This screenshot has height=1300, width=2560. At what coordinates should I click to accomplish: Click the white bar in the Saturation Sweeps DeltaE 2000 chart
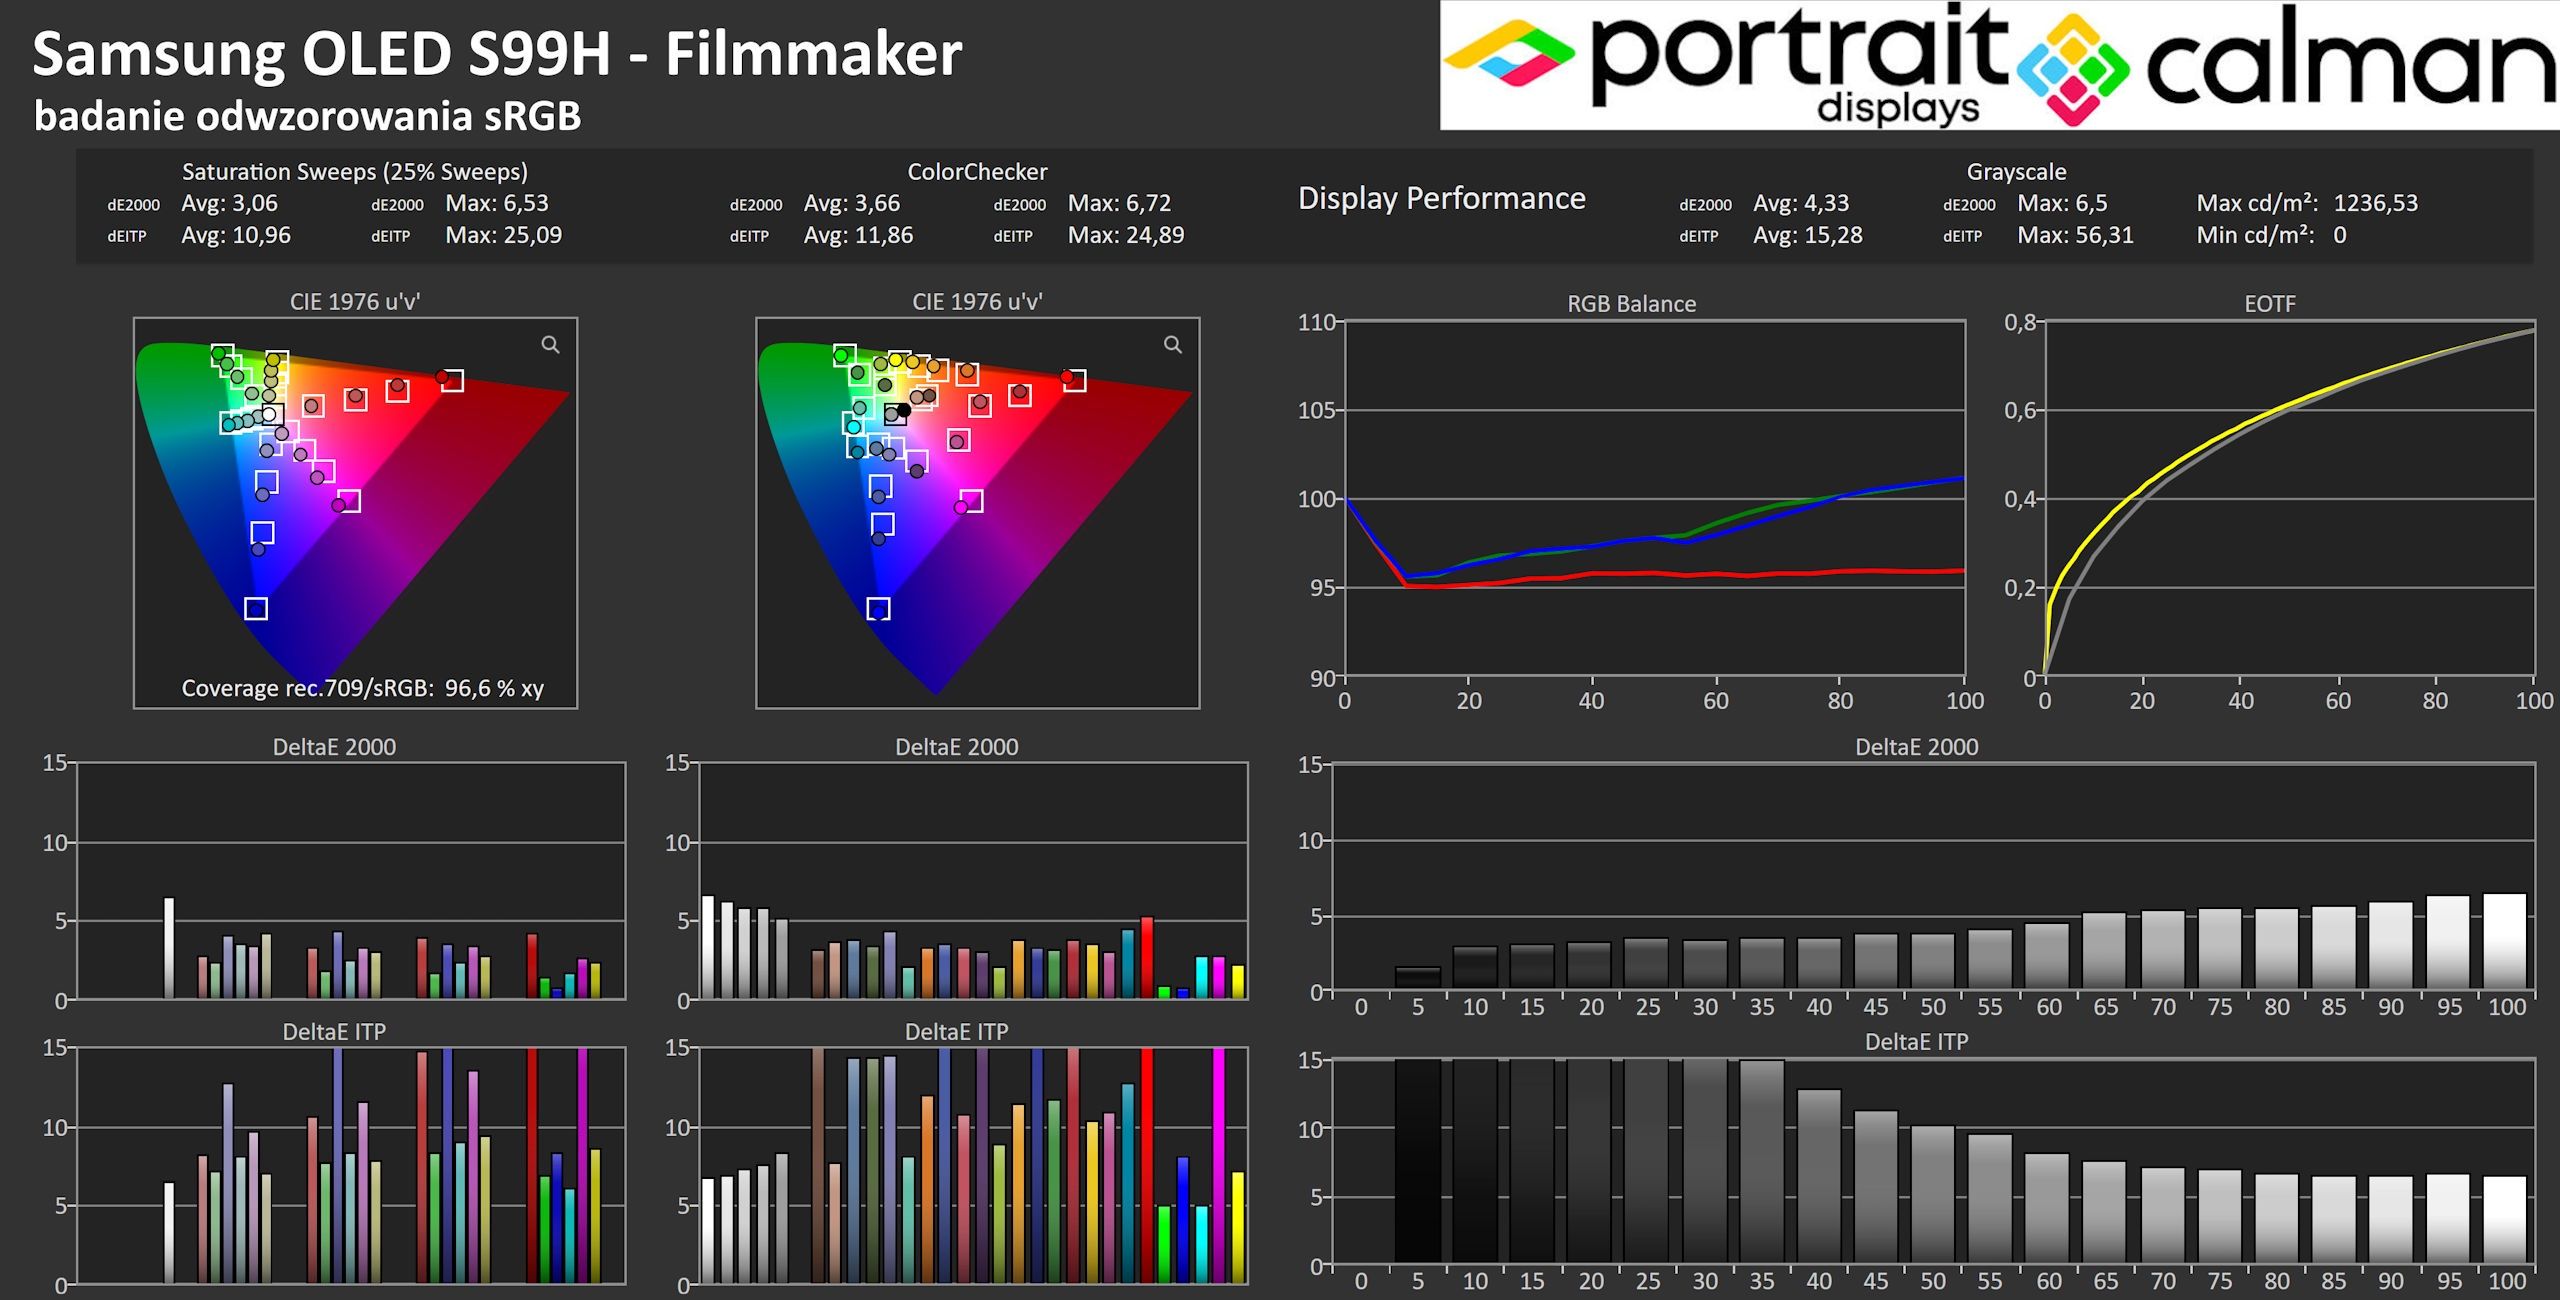(169, 948)
